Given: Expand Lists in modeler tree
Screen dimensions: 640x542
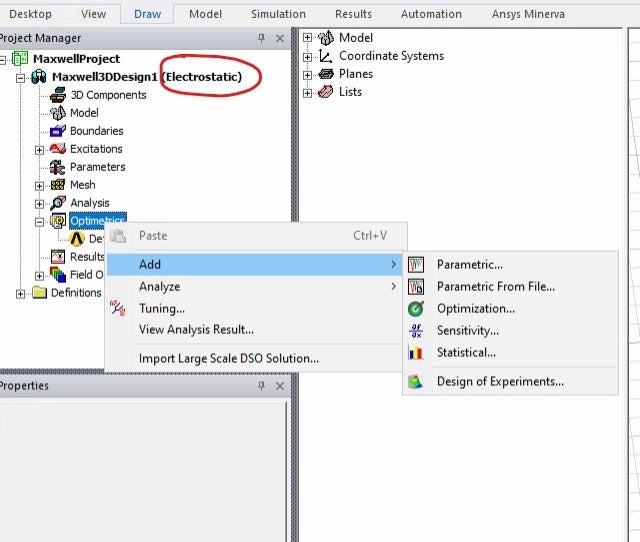Looking at the screenshot, I should click(307, 93).
